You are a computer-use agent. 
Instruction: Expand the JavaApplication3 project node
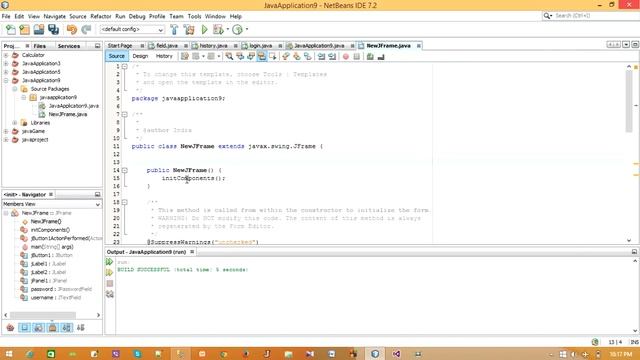(x=6, y=64)
